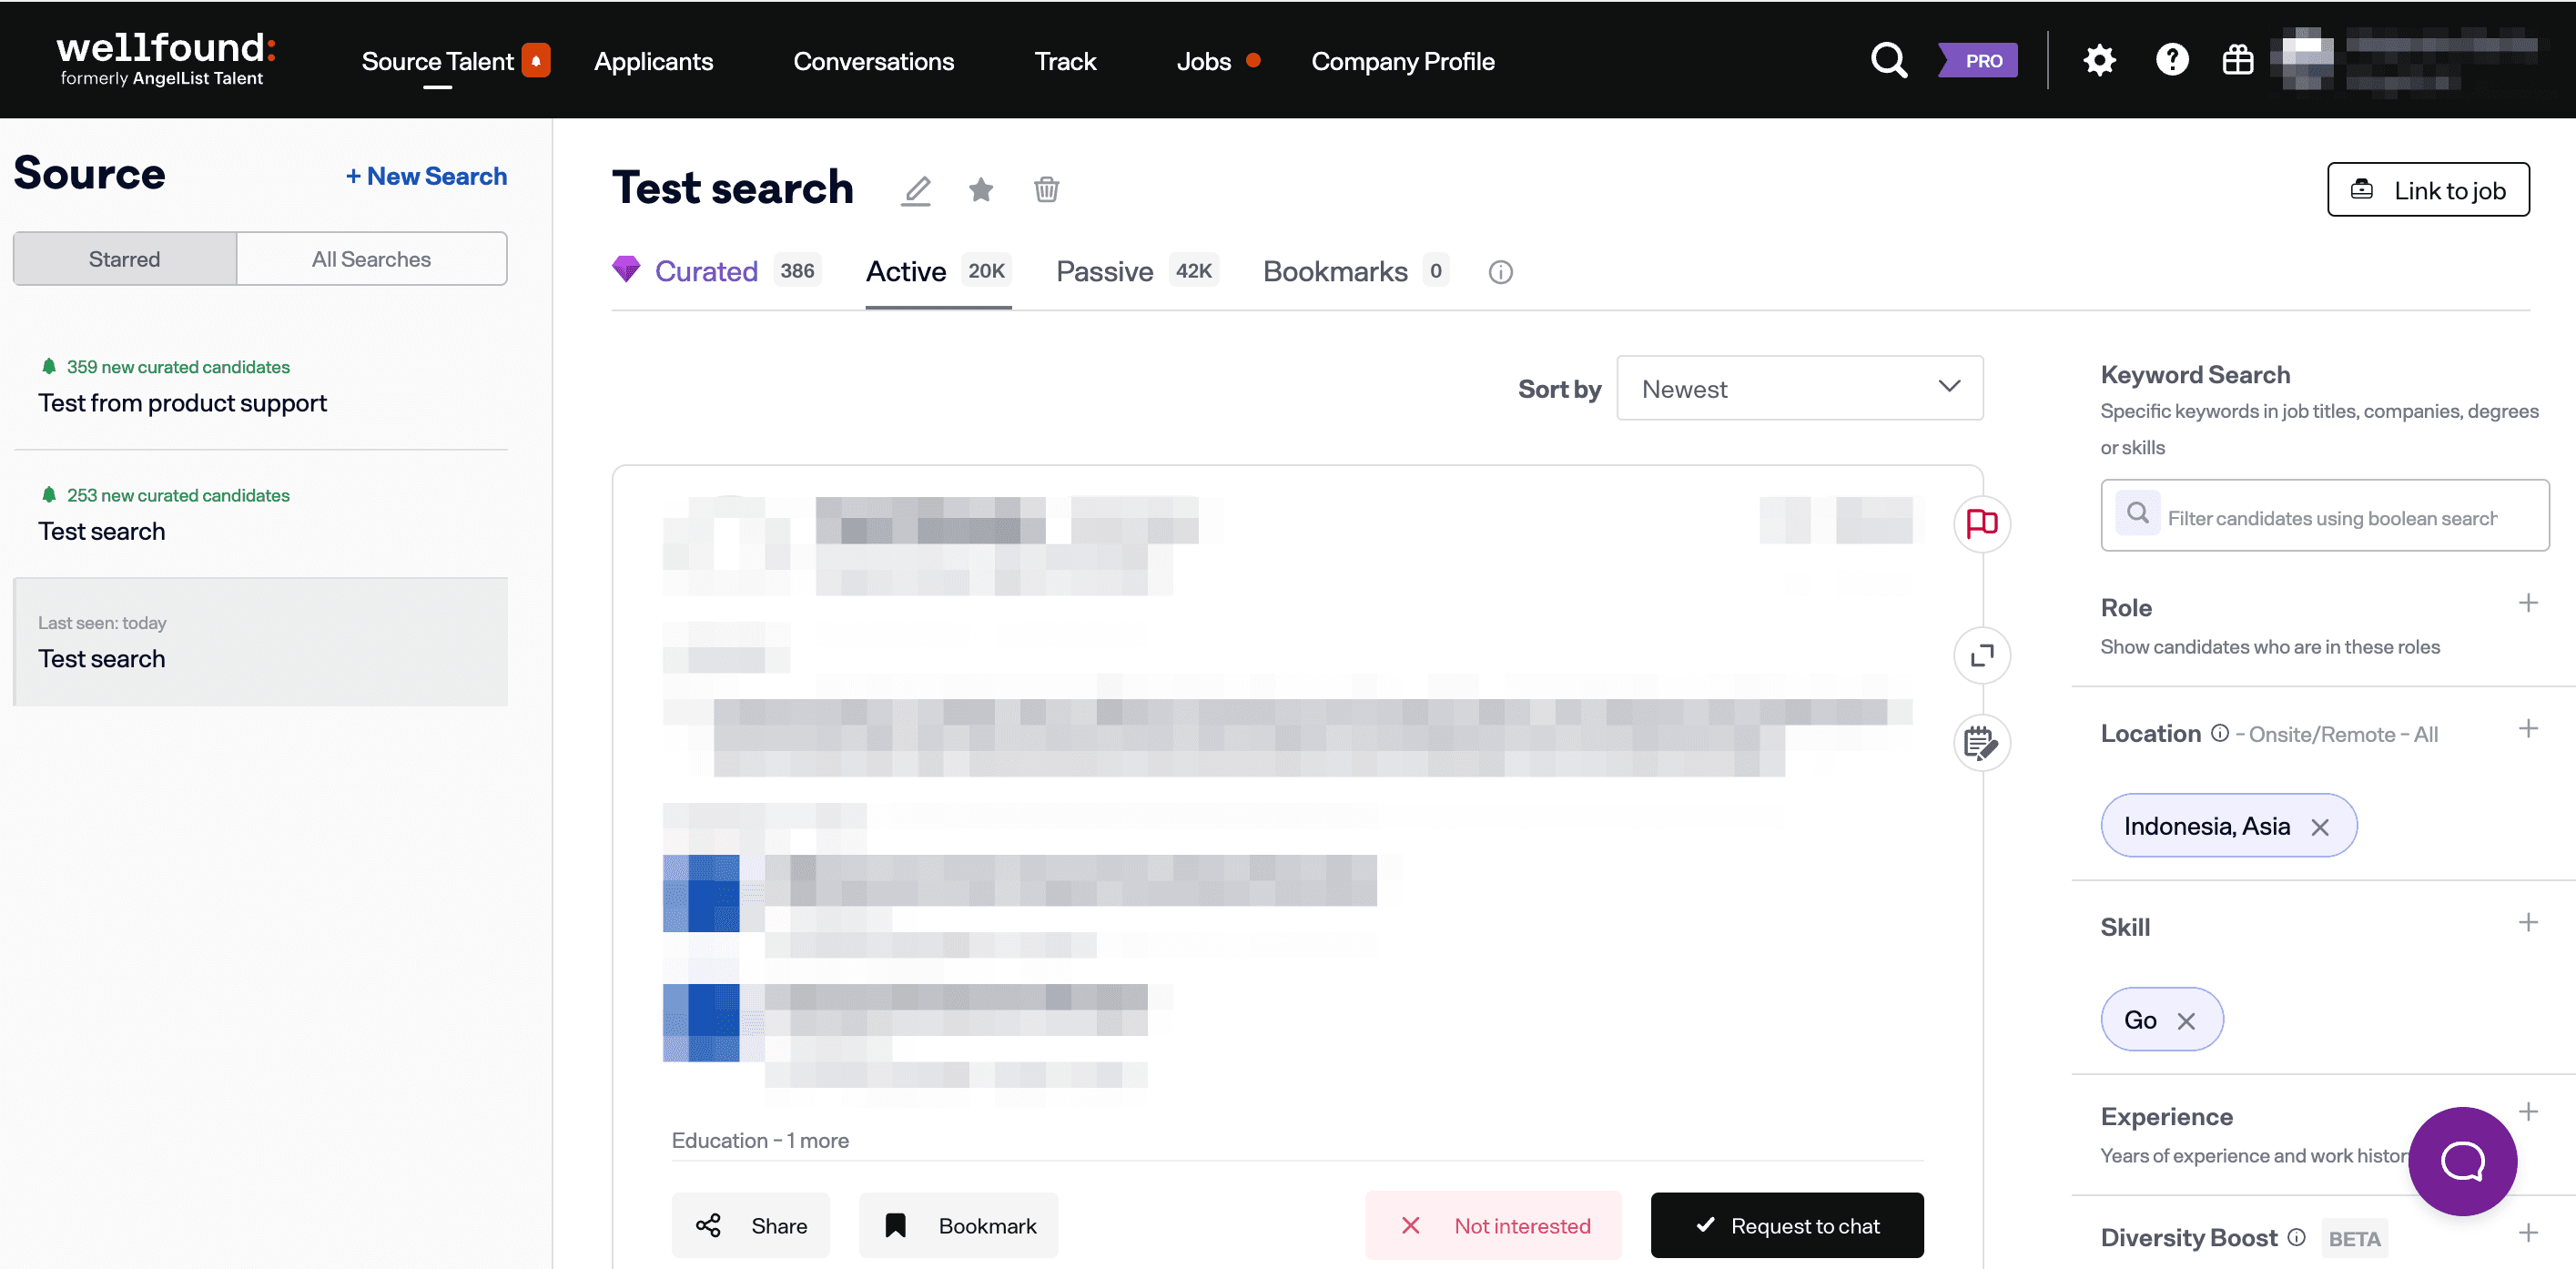This screenshot has height=1269, width=2576.
Task: Switch to the All Searches toggle
Action: [x=371, y=259]
